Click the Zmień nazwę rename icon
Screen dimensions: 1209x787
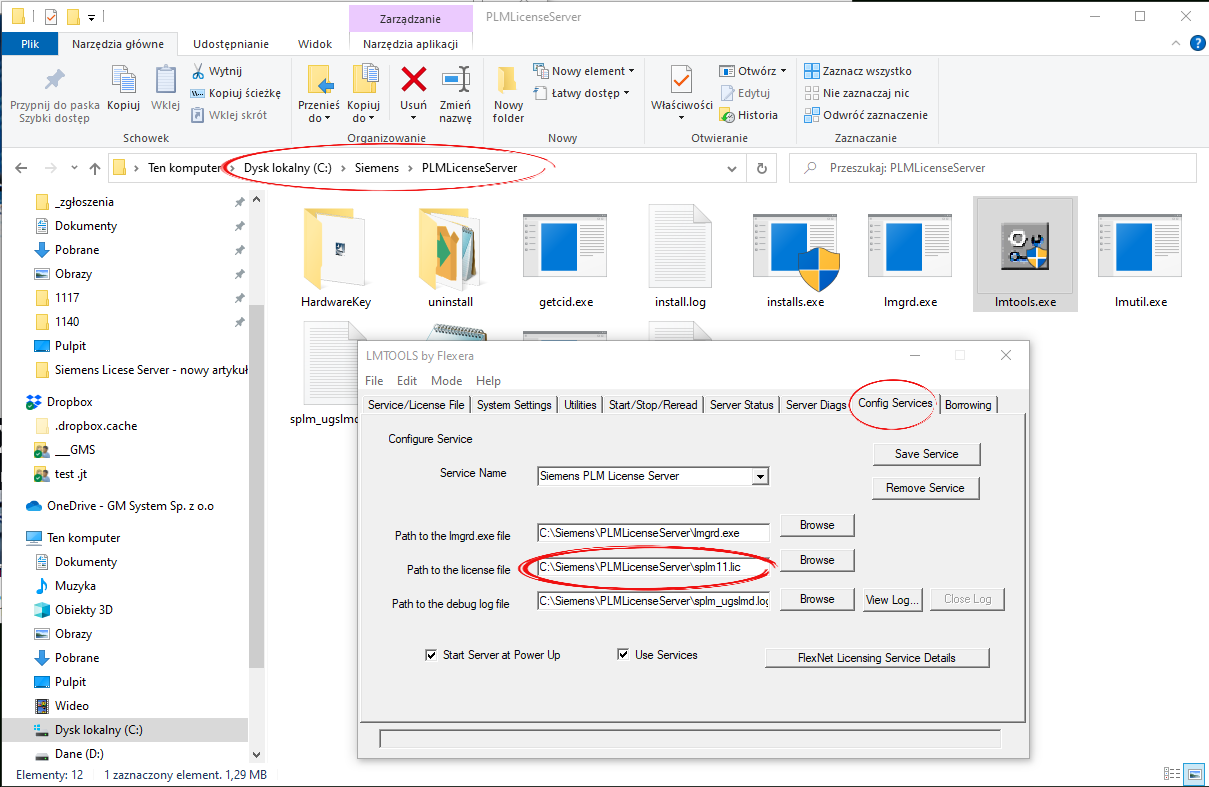[x=455, y=81]
